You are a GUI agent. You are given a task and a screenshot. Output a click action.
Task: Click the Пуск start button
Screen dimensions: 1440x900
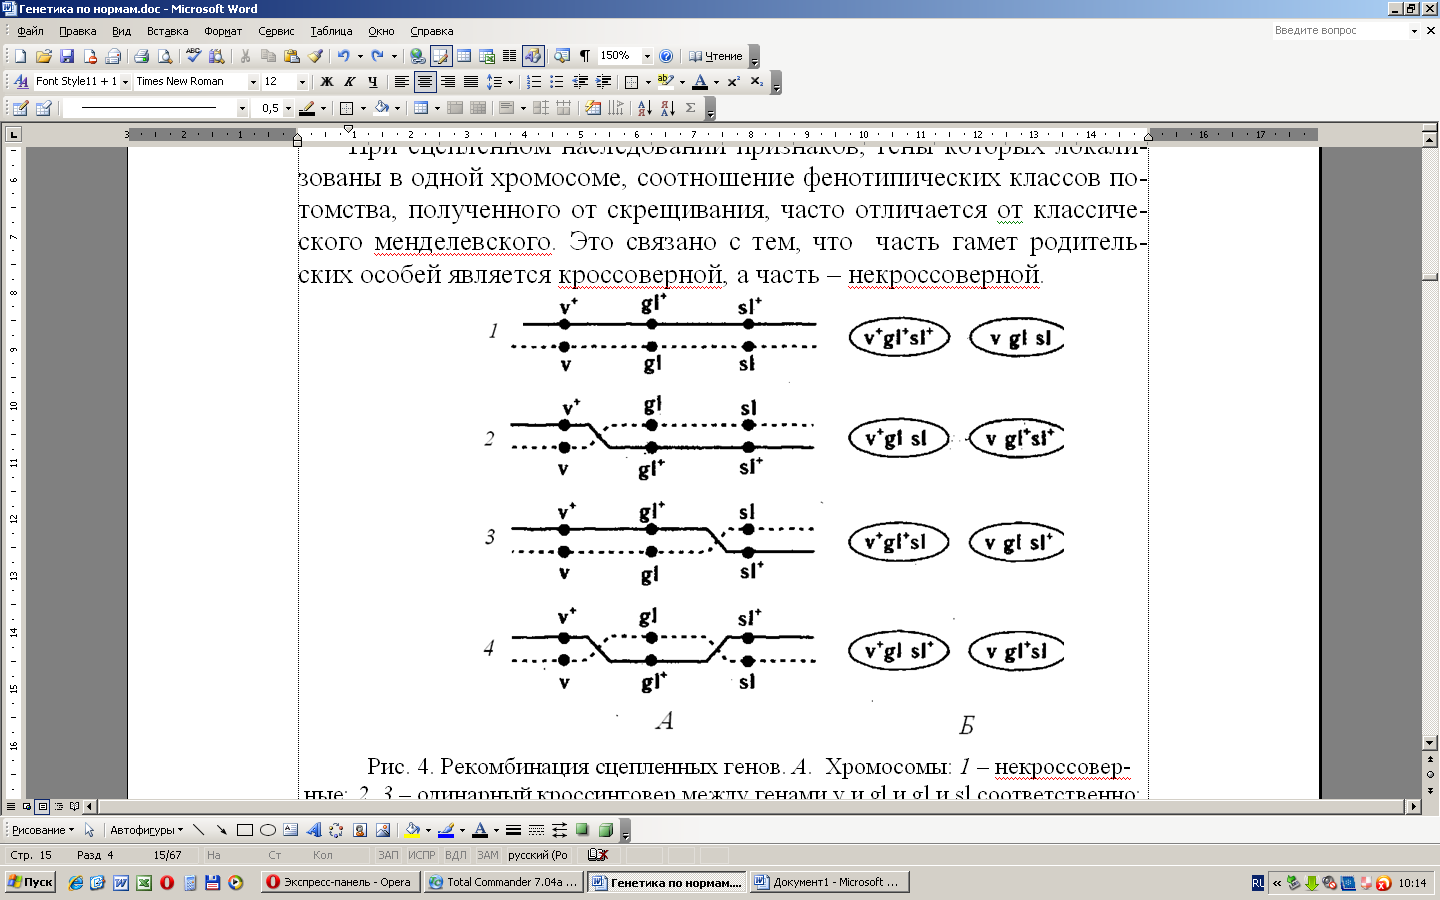30,882
